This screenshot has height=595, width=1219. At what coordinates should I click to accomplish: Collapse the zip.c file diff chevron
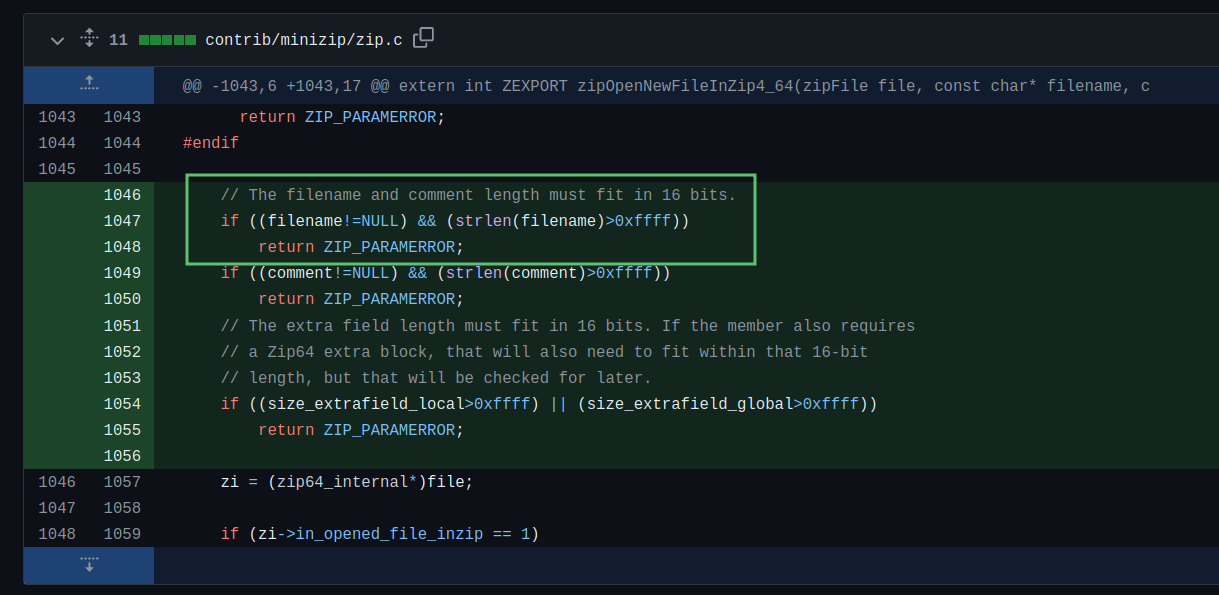click(57, 40)
